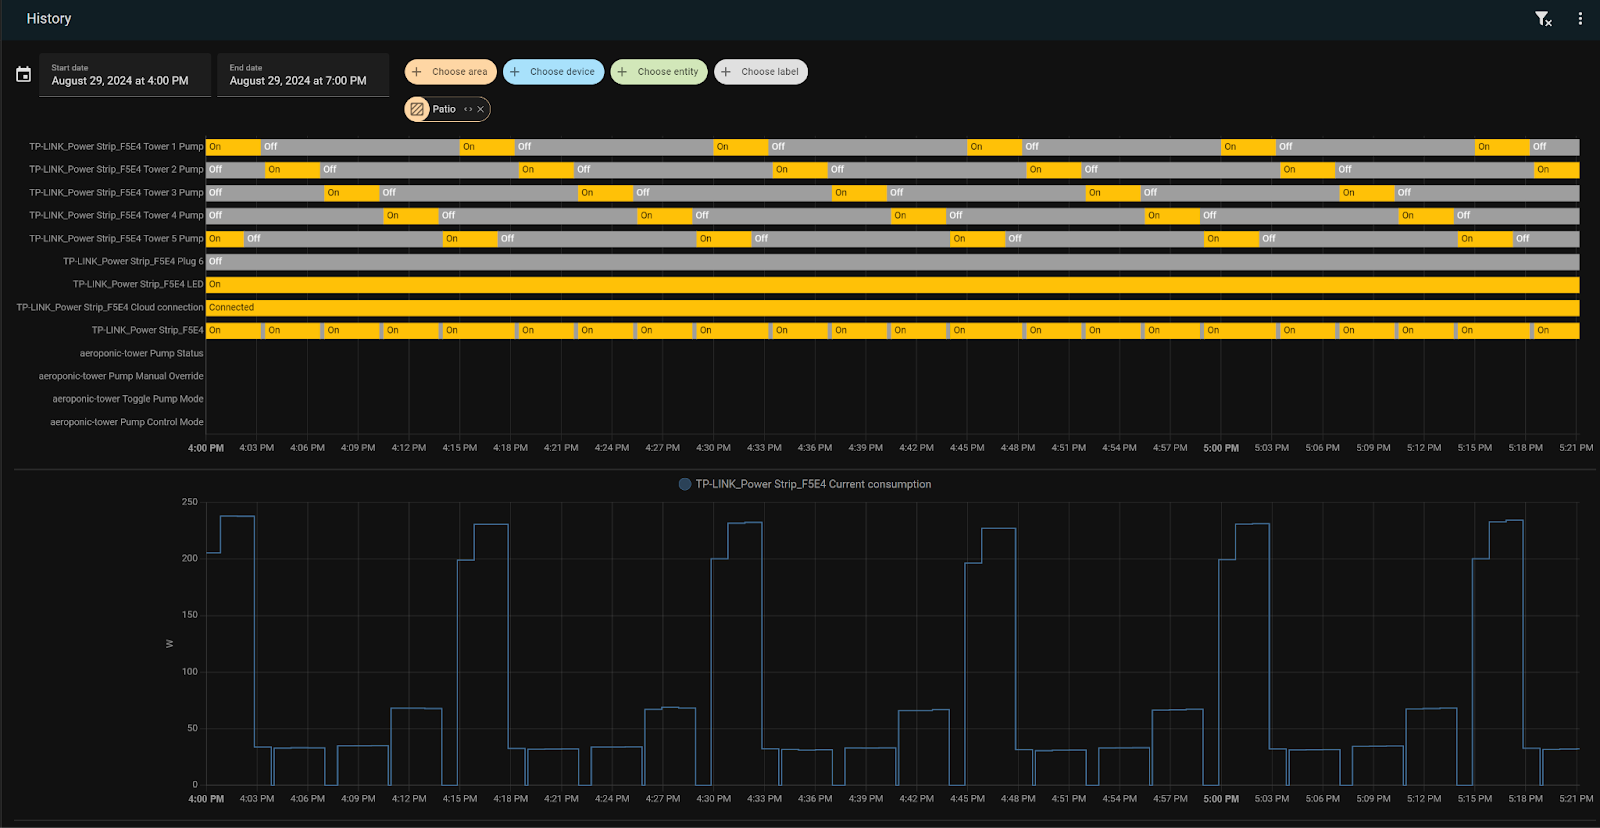The height and width of the screenshot is (828, 1600).
Task: Edit the Start date field
Action: click(125, 75)
